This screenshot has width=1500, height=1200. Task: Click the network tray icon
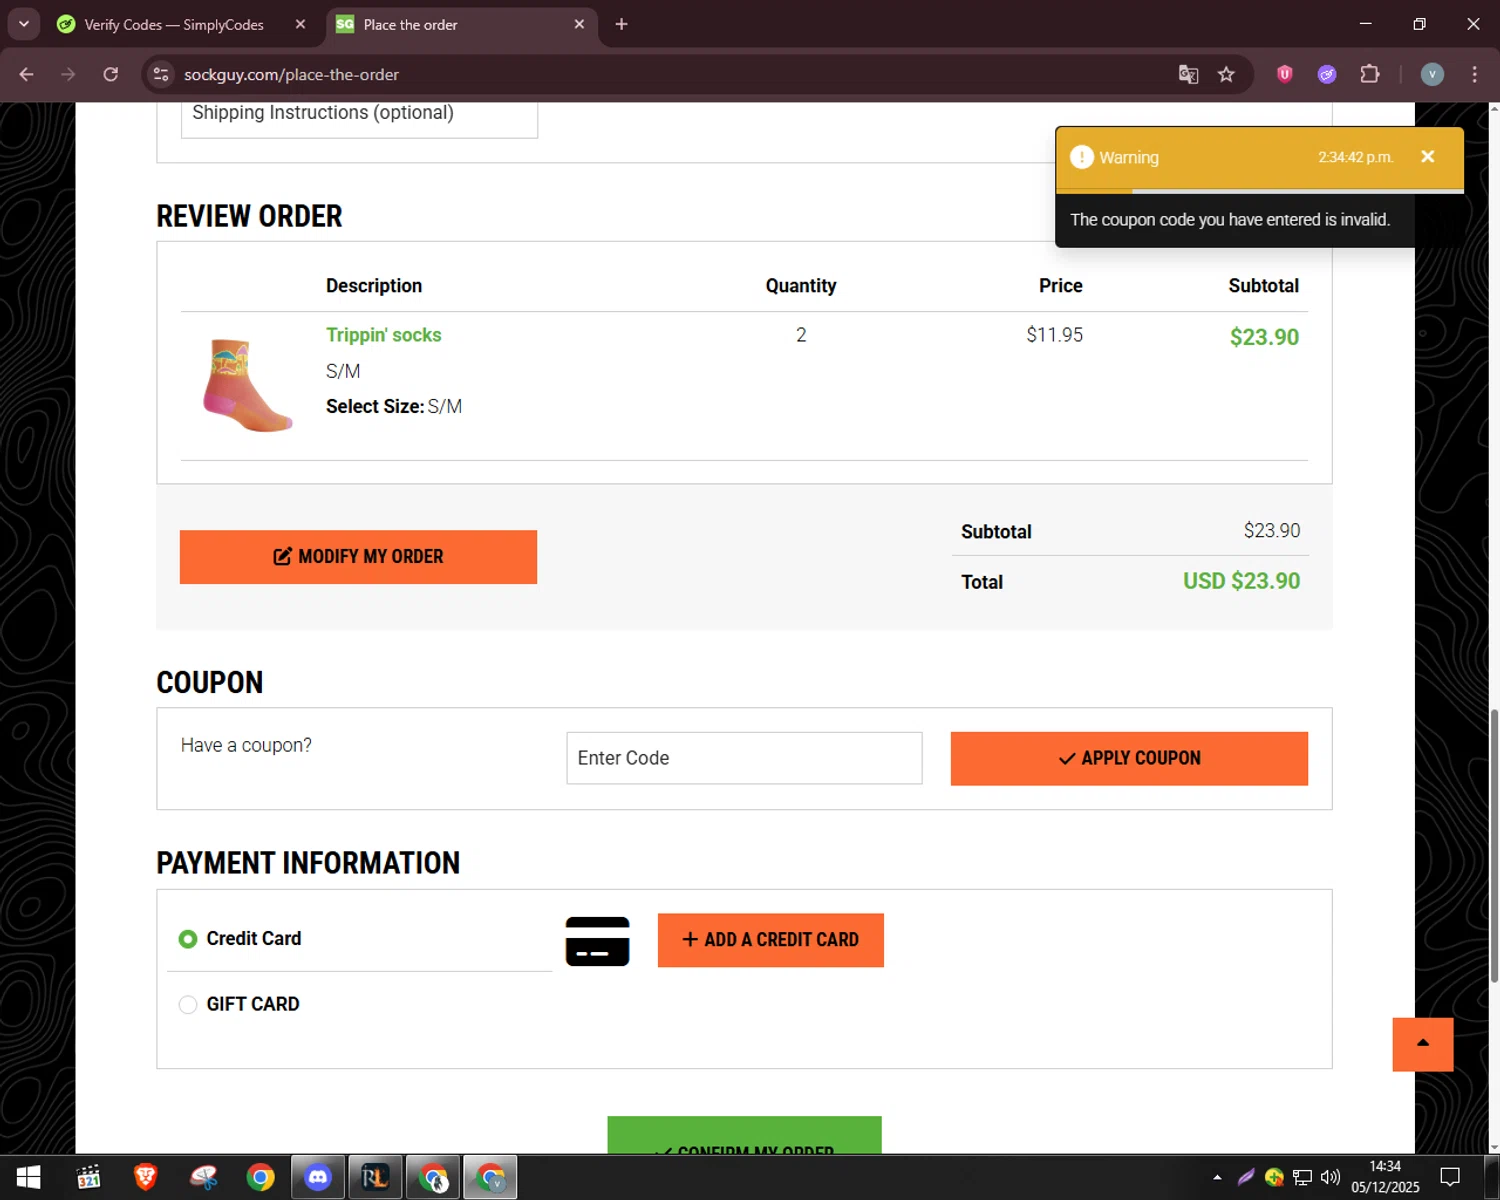tap(1302, 1177)
